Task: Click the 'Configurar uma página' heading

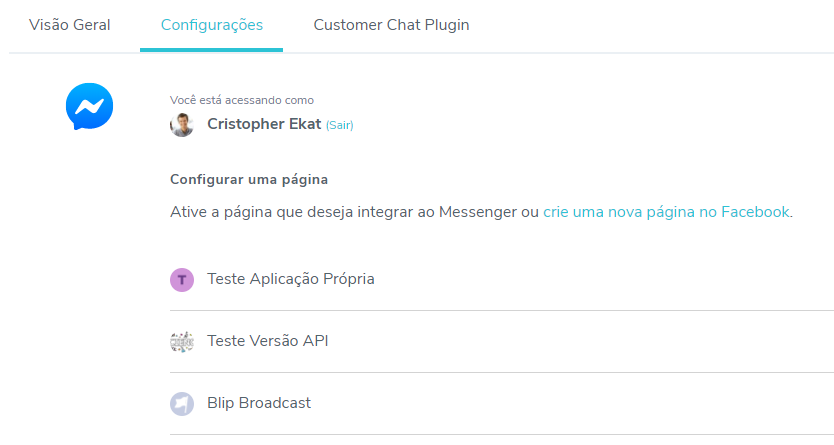Action: coord(249,180)
